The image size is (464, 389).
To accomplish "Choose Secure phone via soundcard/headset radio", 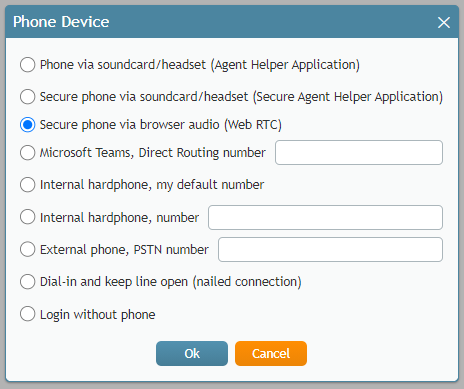I will [x=27, y=97].
